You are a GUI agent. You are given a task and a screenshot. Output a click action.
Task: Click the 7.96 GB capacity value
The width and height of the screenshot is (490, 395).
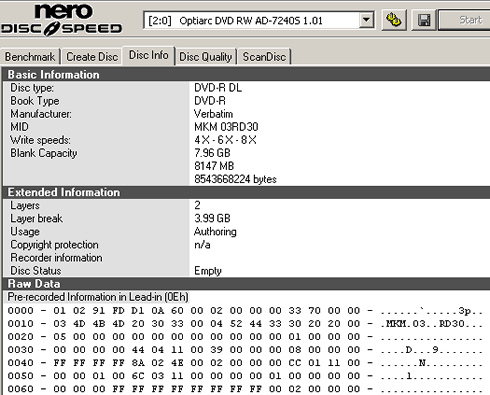tap(212, 153)
